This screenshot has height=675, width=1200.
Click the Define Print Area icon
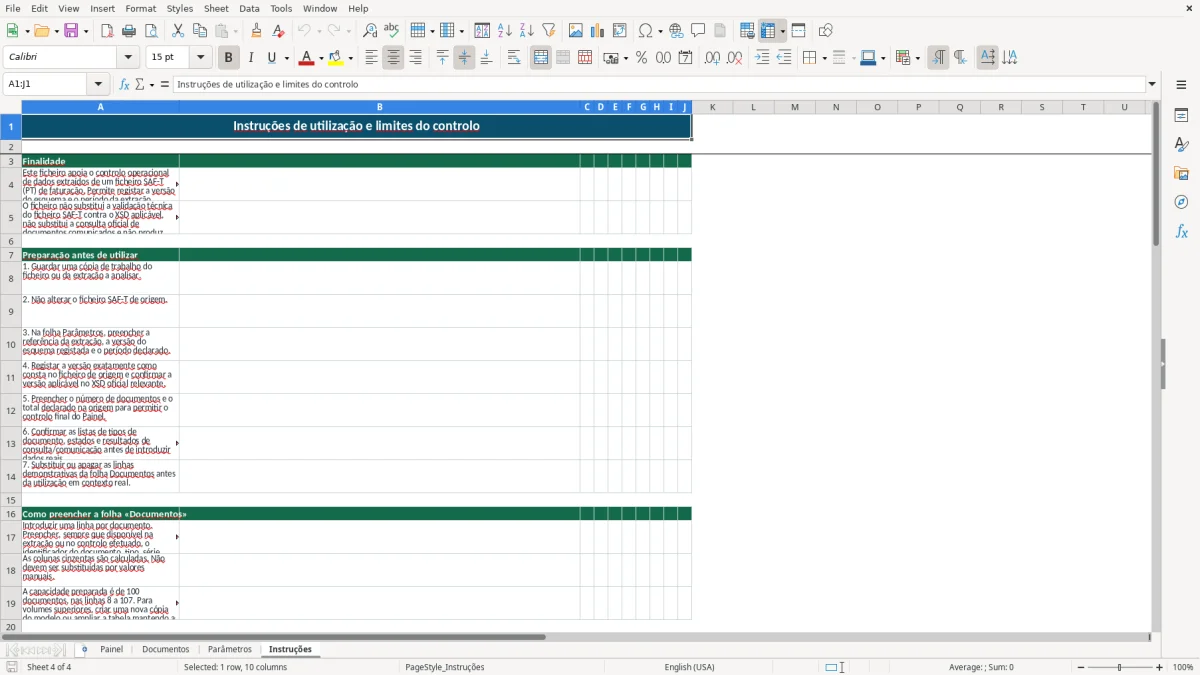coord(747,31)
